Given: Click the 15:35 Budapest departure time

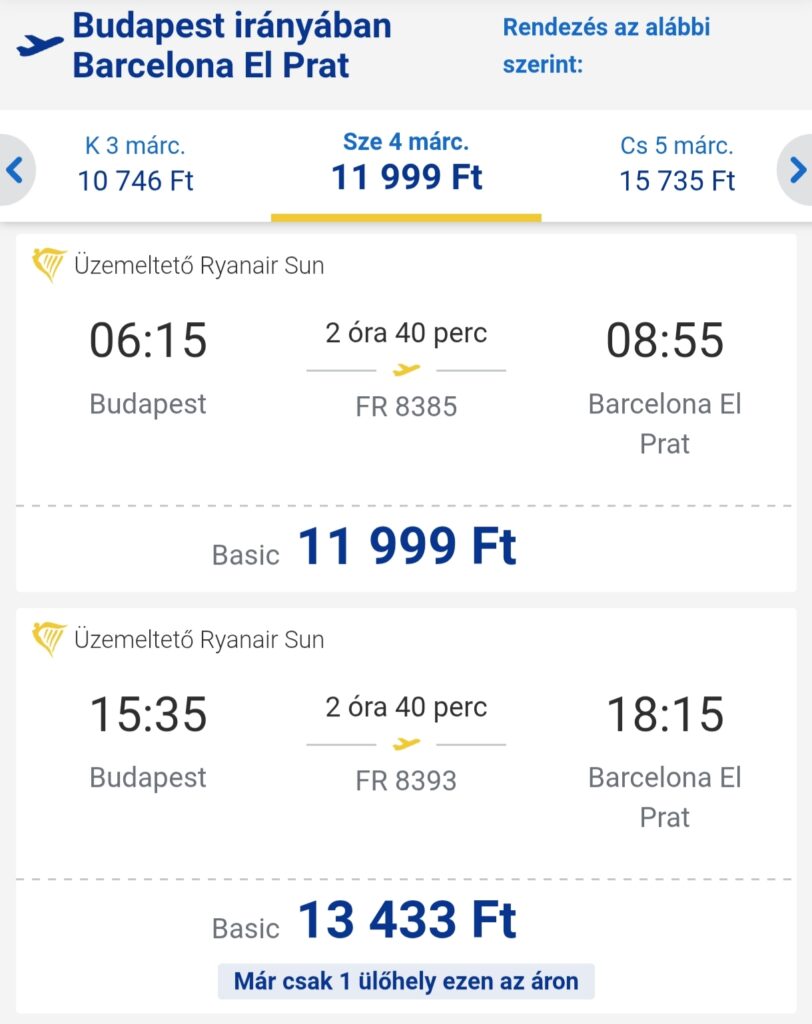Looking at the screenshot, I should click(148, 715).
